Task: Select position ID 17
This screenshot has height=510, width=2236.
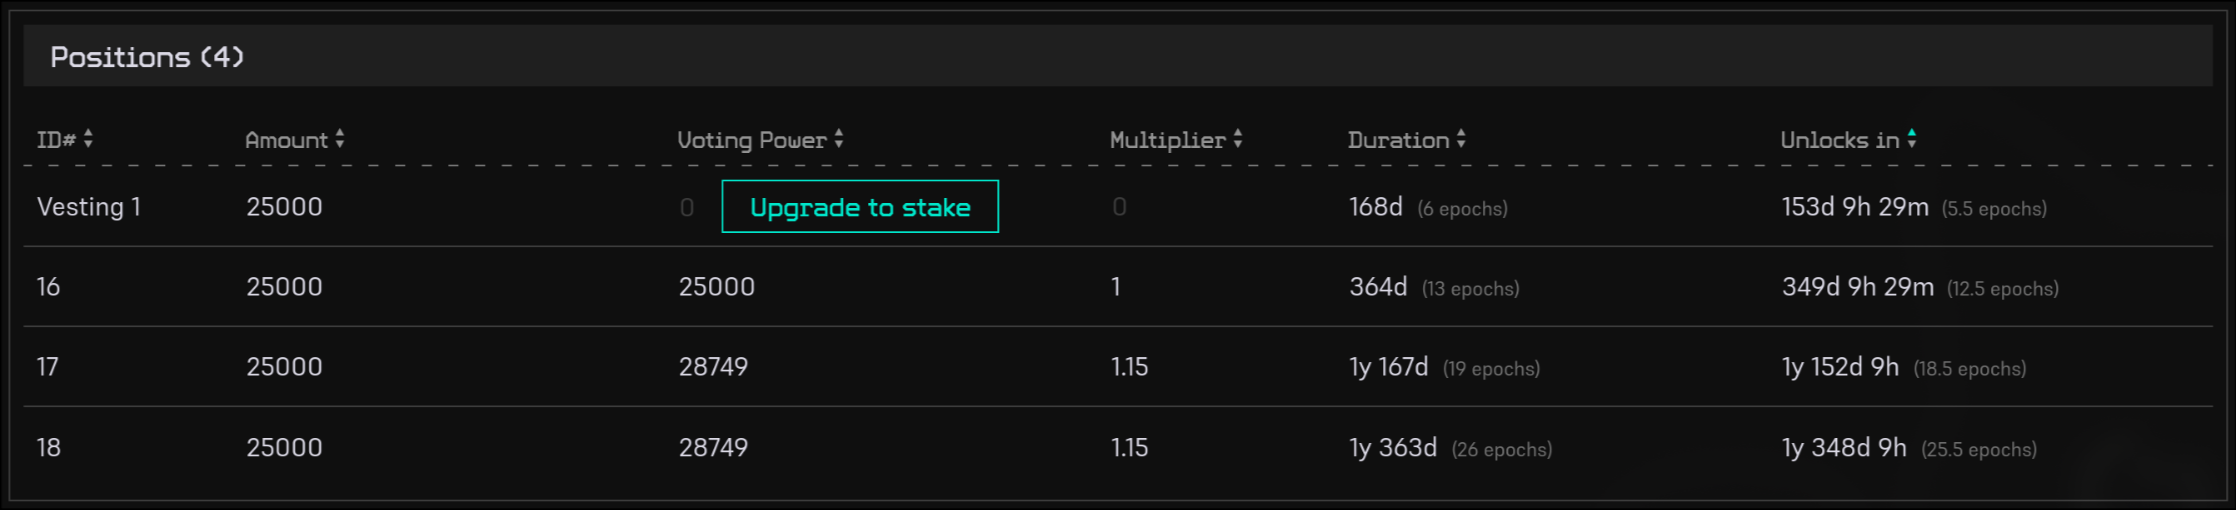Action: 48,367
